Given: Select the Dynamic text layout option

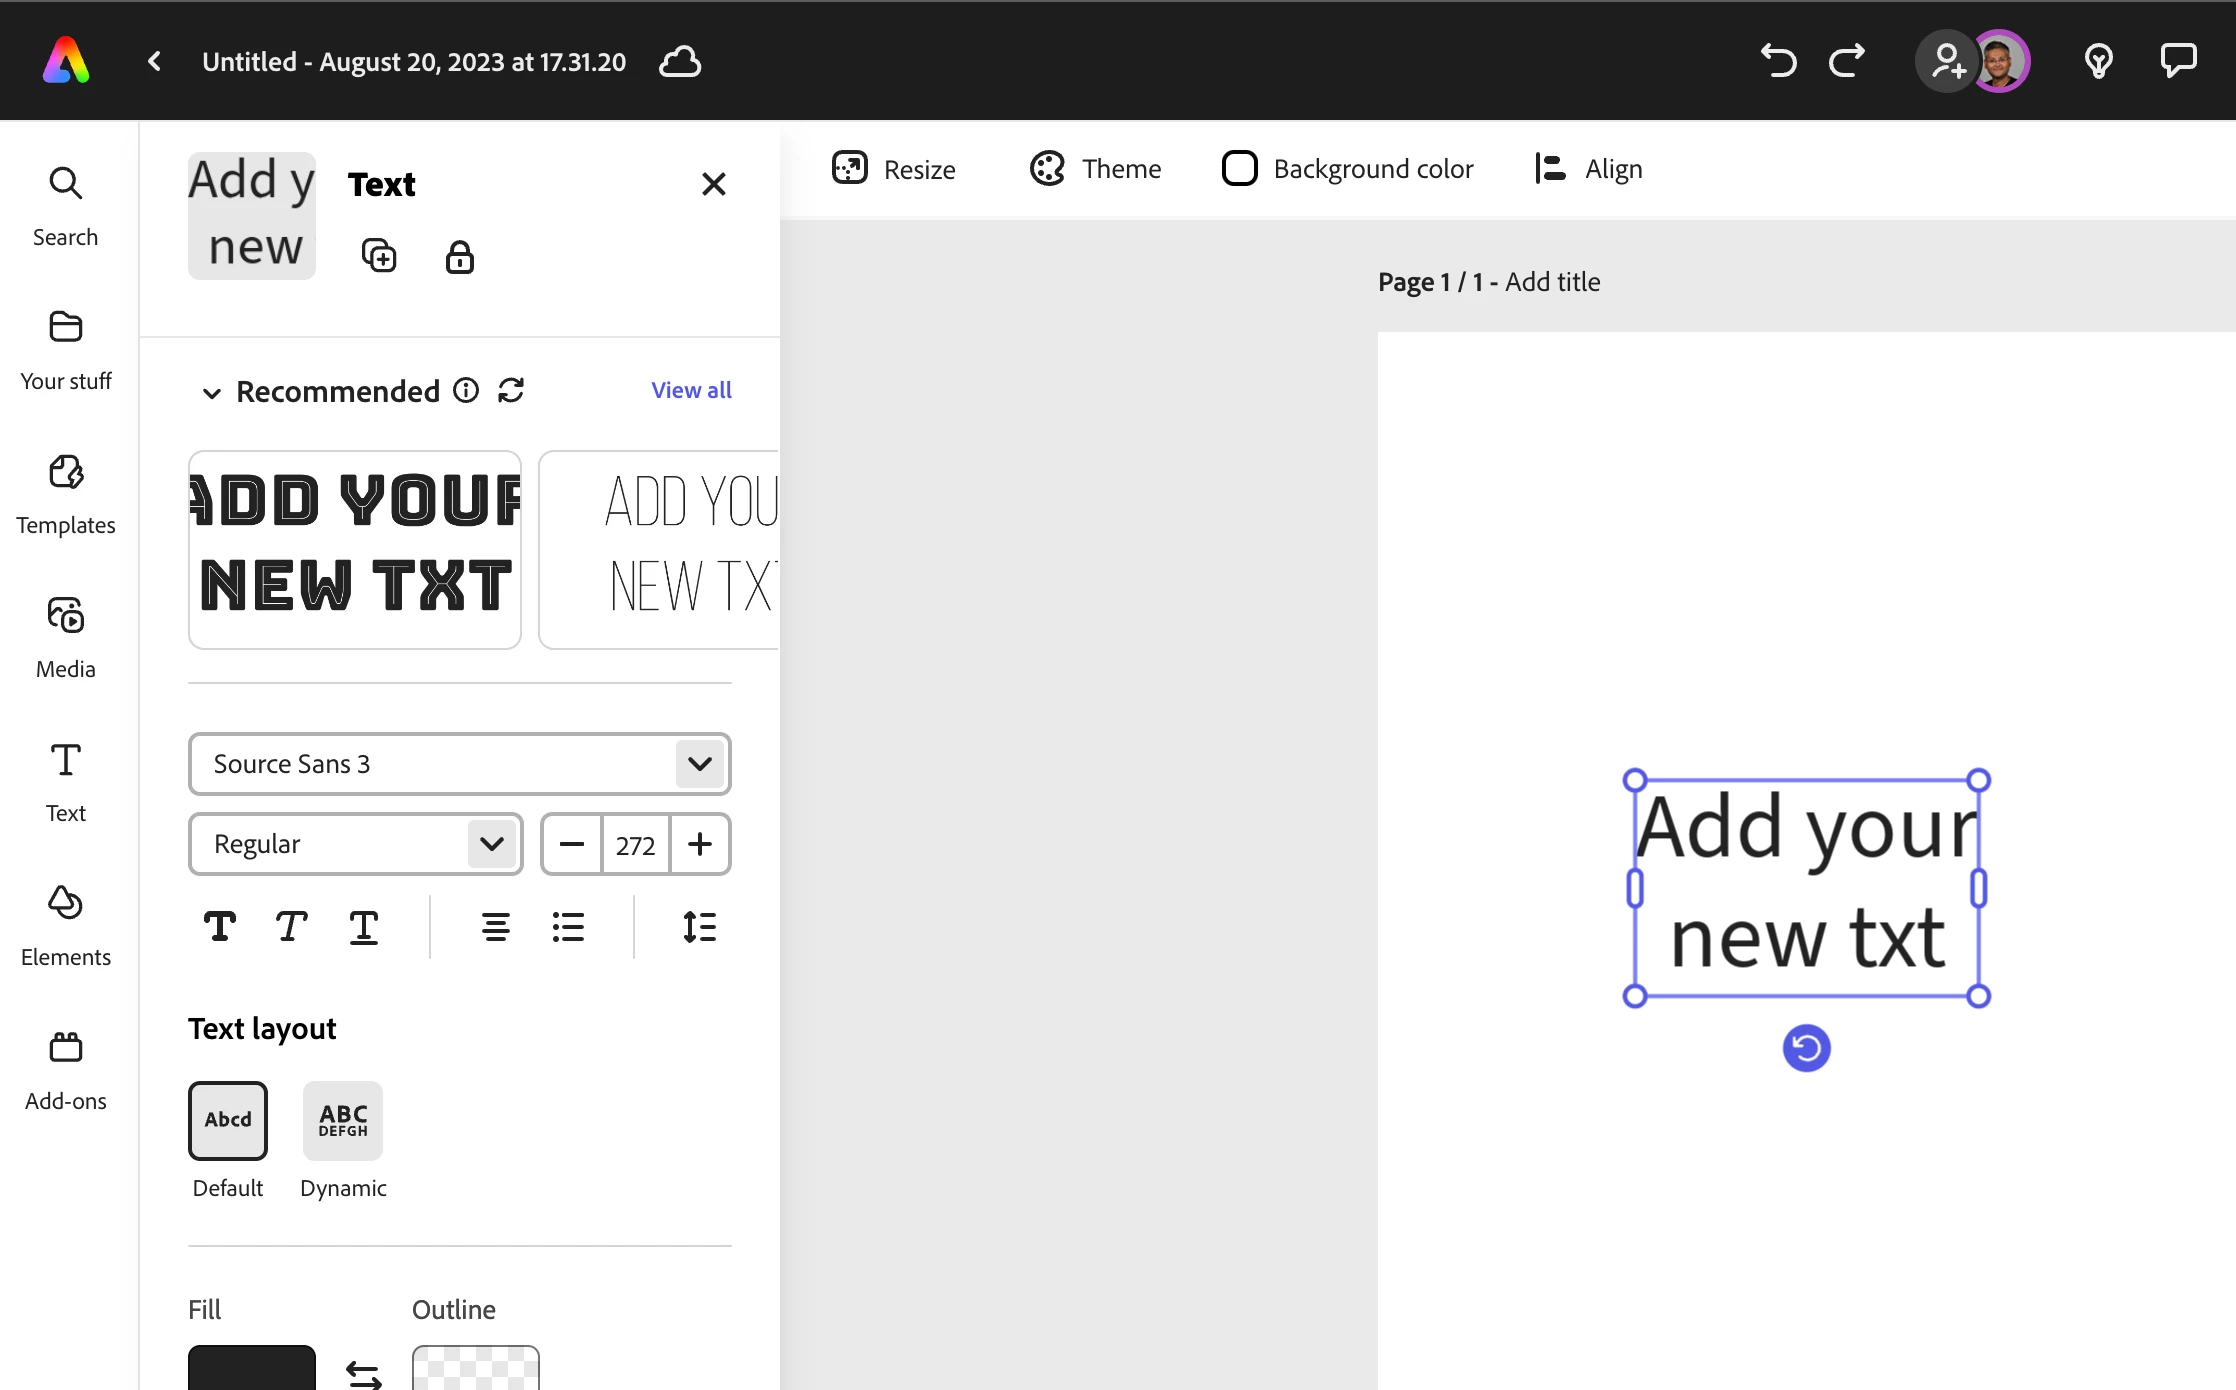Looking at the screenshot, I should pos(343,1121).
